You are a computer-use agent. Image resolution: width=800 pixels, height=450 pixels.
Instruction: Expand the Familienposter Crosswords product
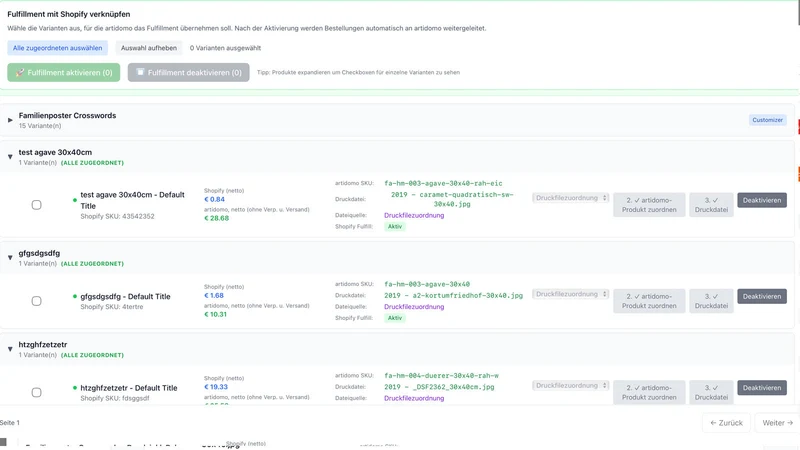10,120
